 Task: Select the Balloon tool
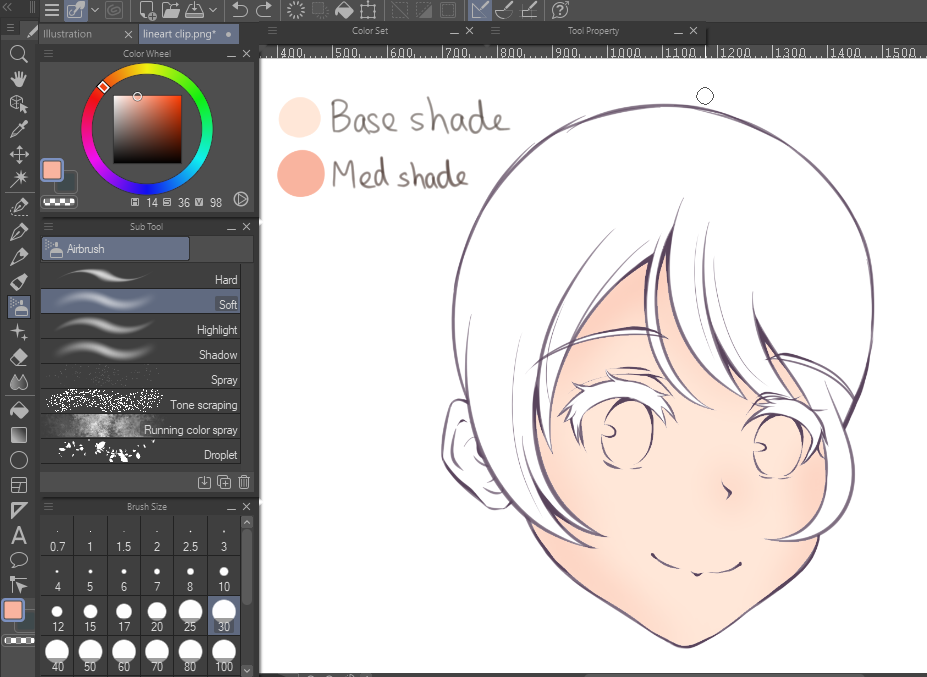[18, 559]
